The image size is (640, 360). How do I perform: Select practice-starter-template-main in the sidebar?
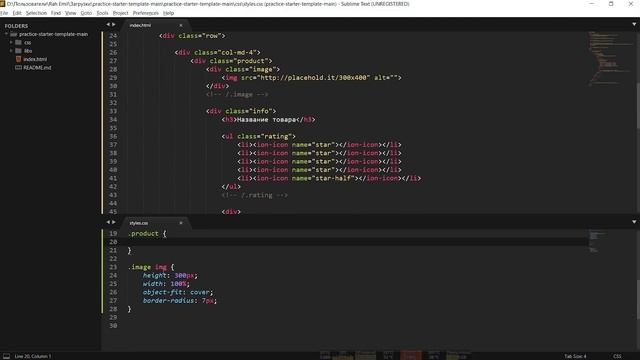tap(53, 34)
